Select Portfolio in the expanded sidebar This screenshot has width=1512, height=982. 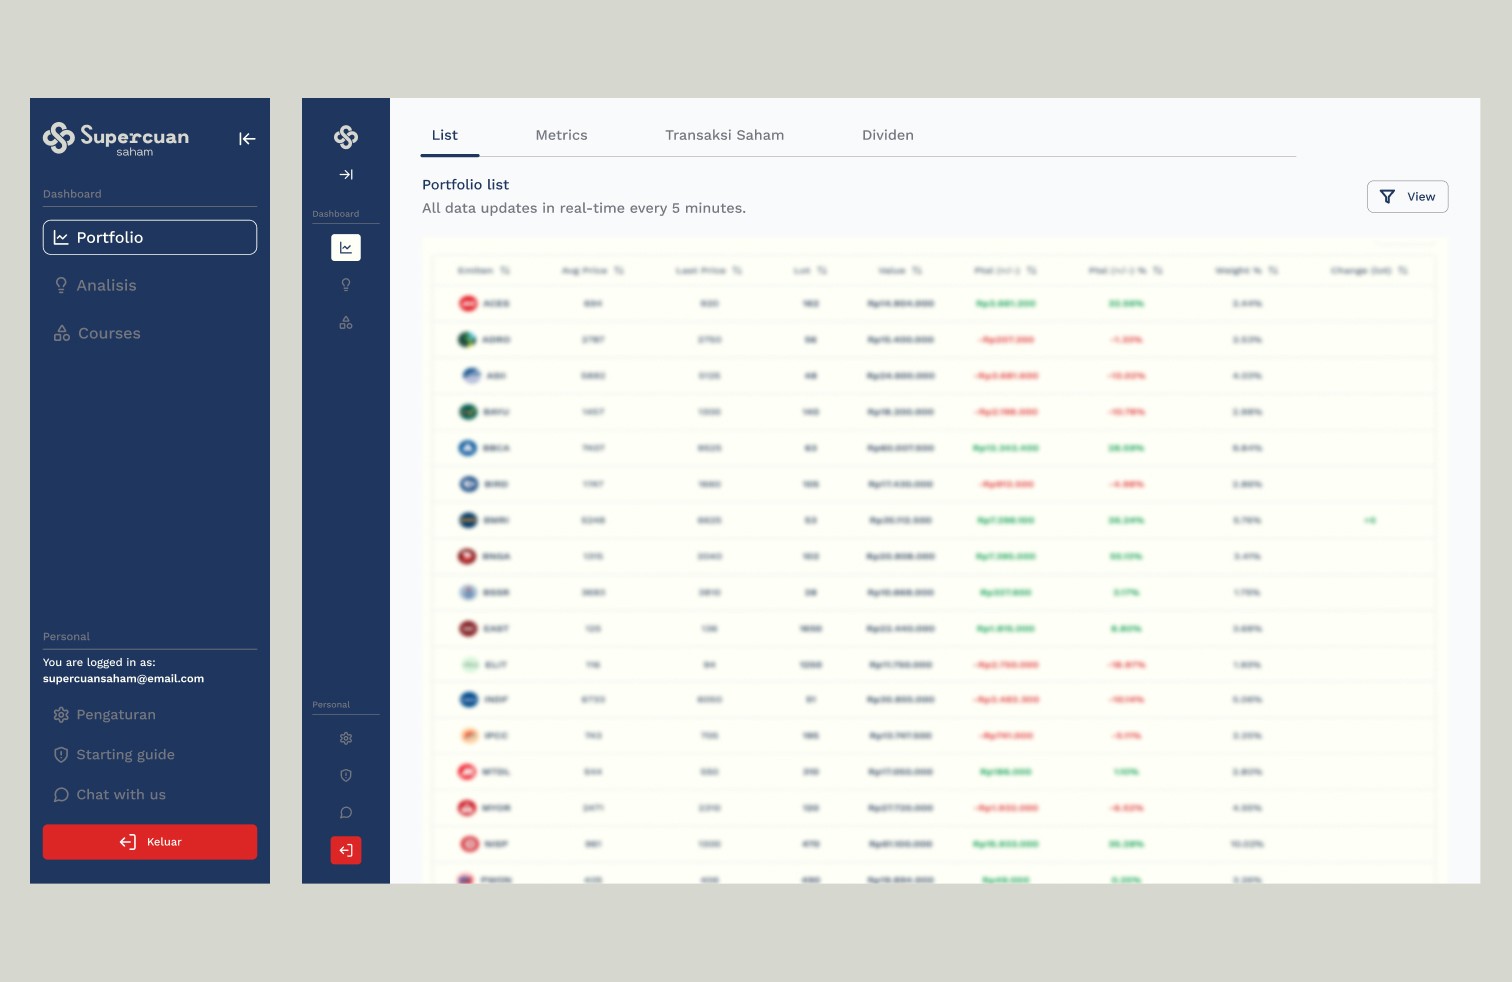click(x=150, y=237)
